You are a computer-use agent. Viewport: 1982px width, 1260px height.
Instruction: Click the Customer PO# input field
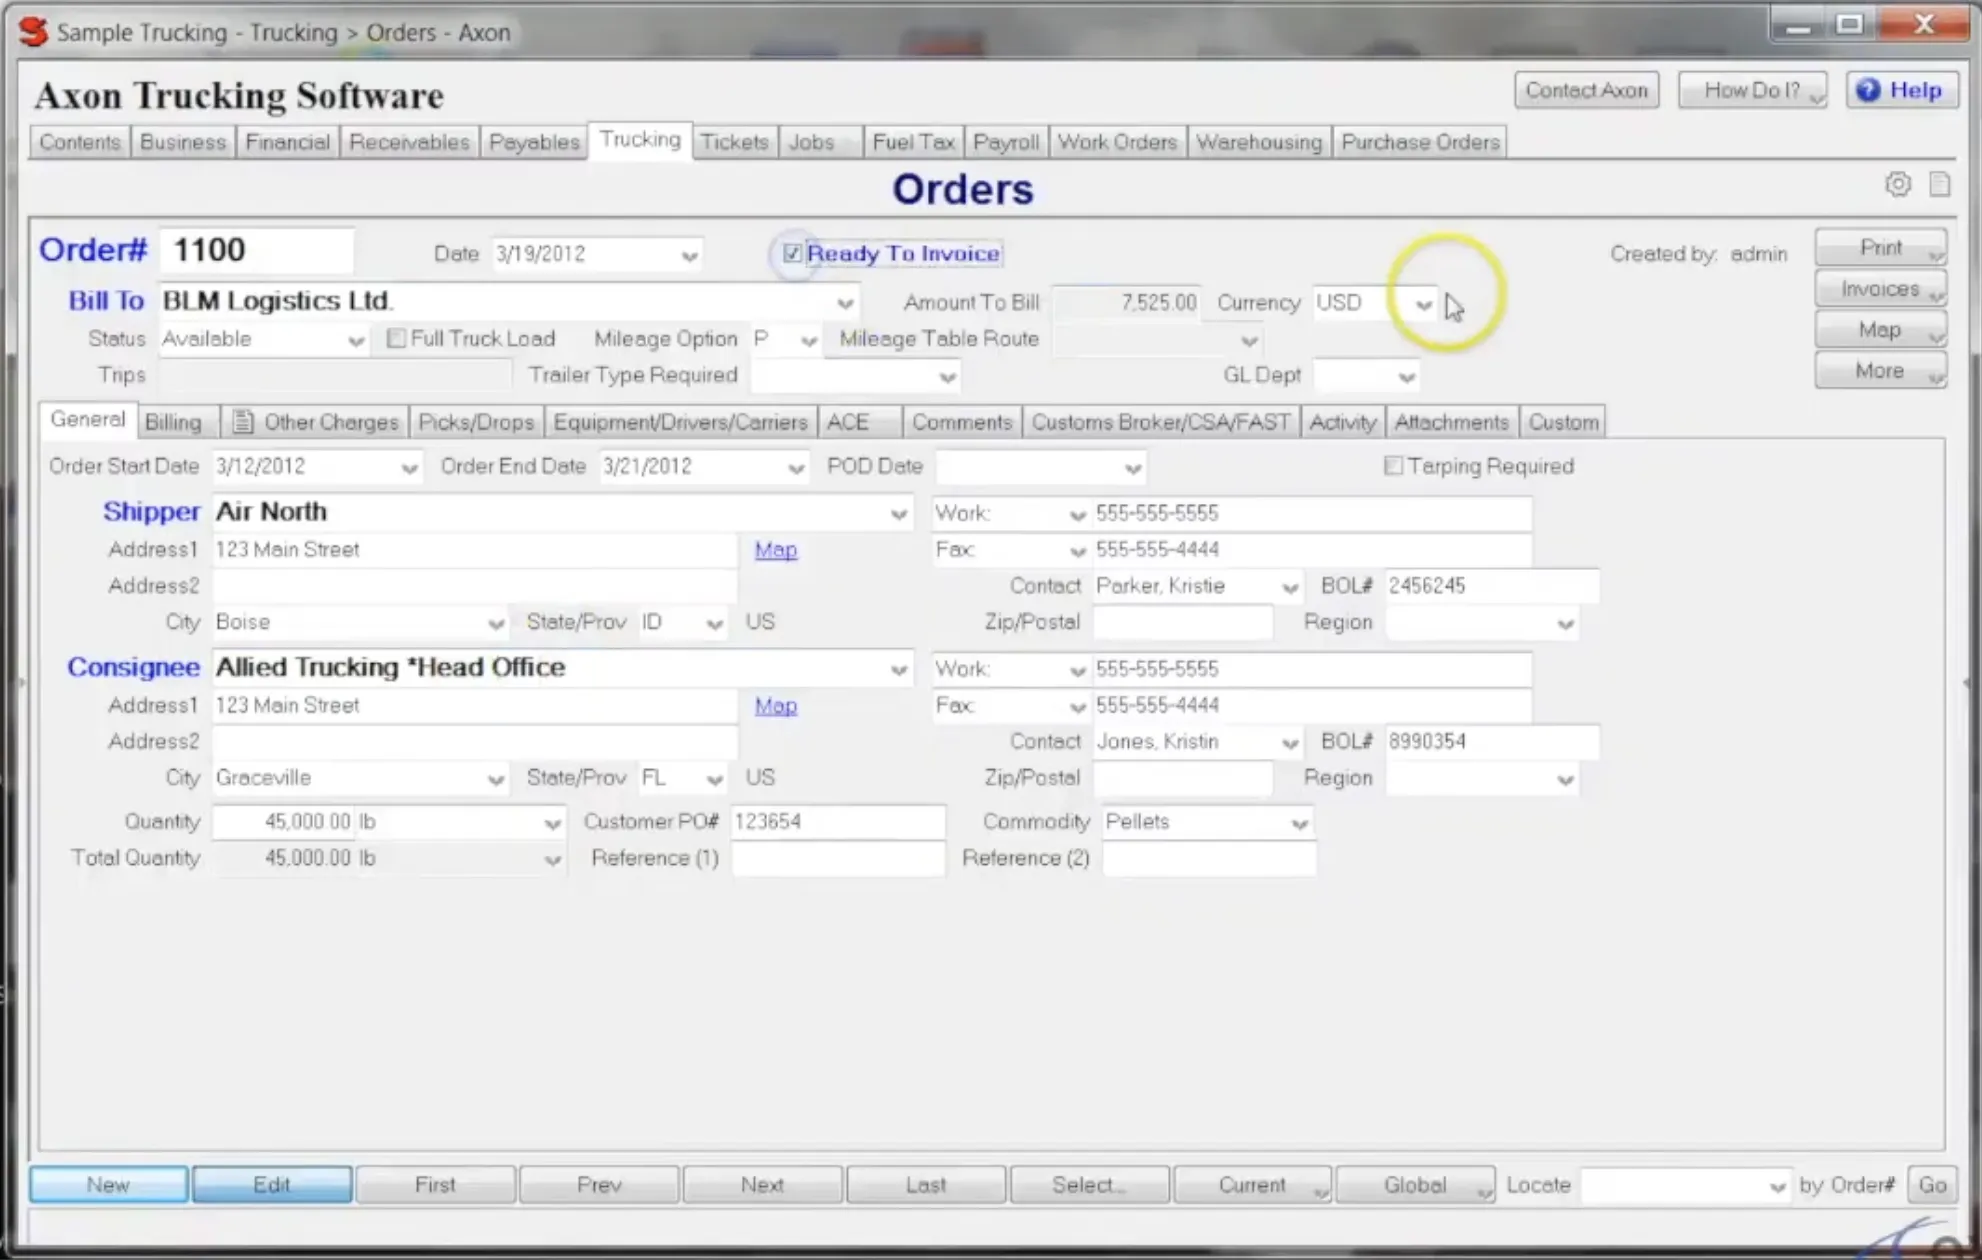point(837,822)
